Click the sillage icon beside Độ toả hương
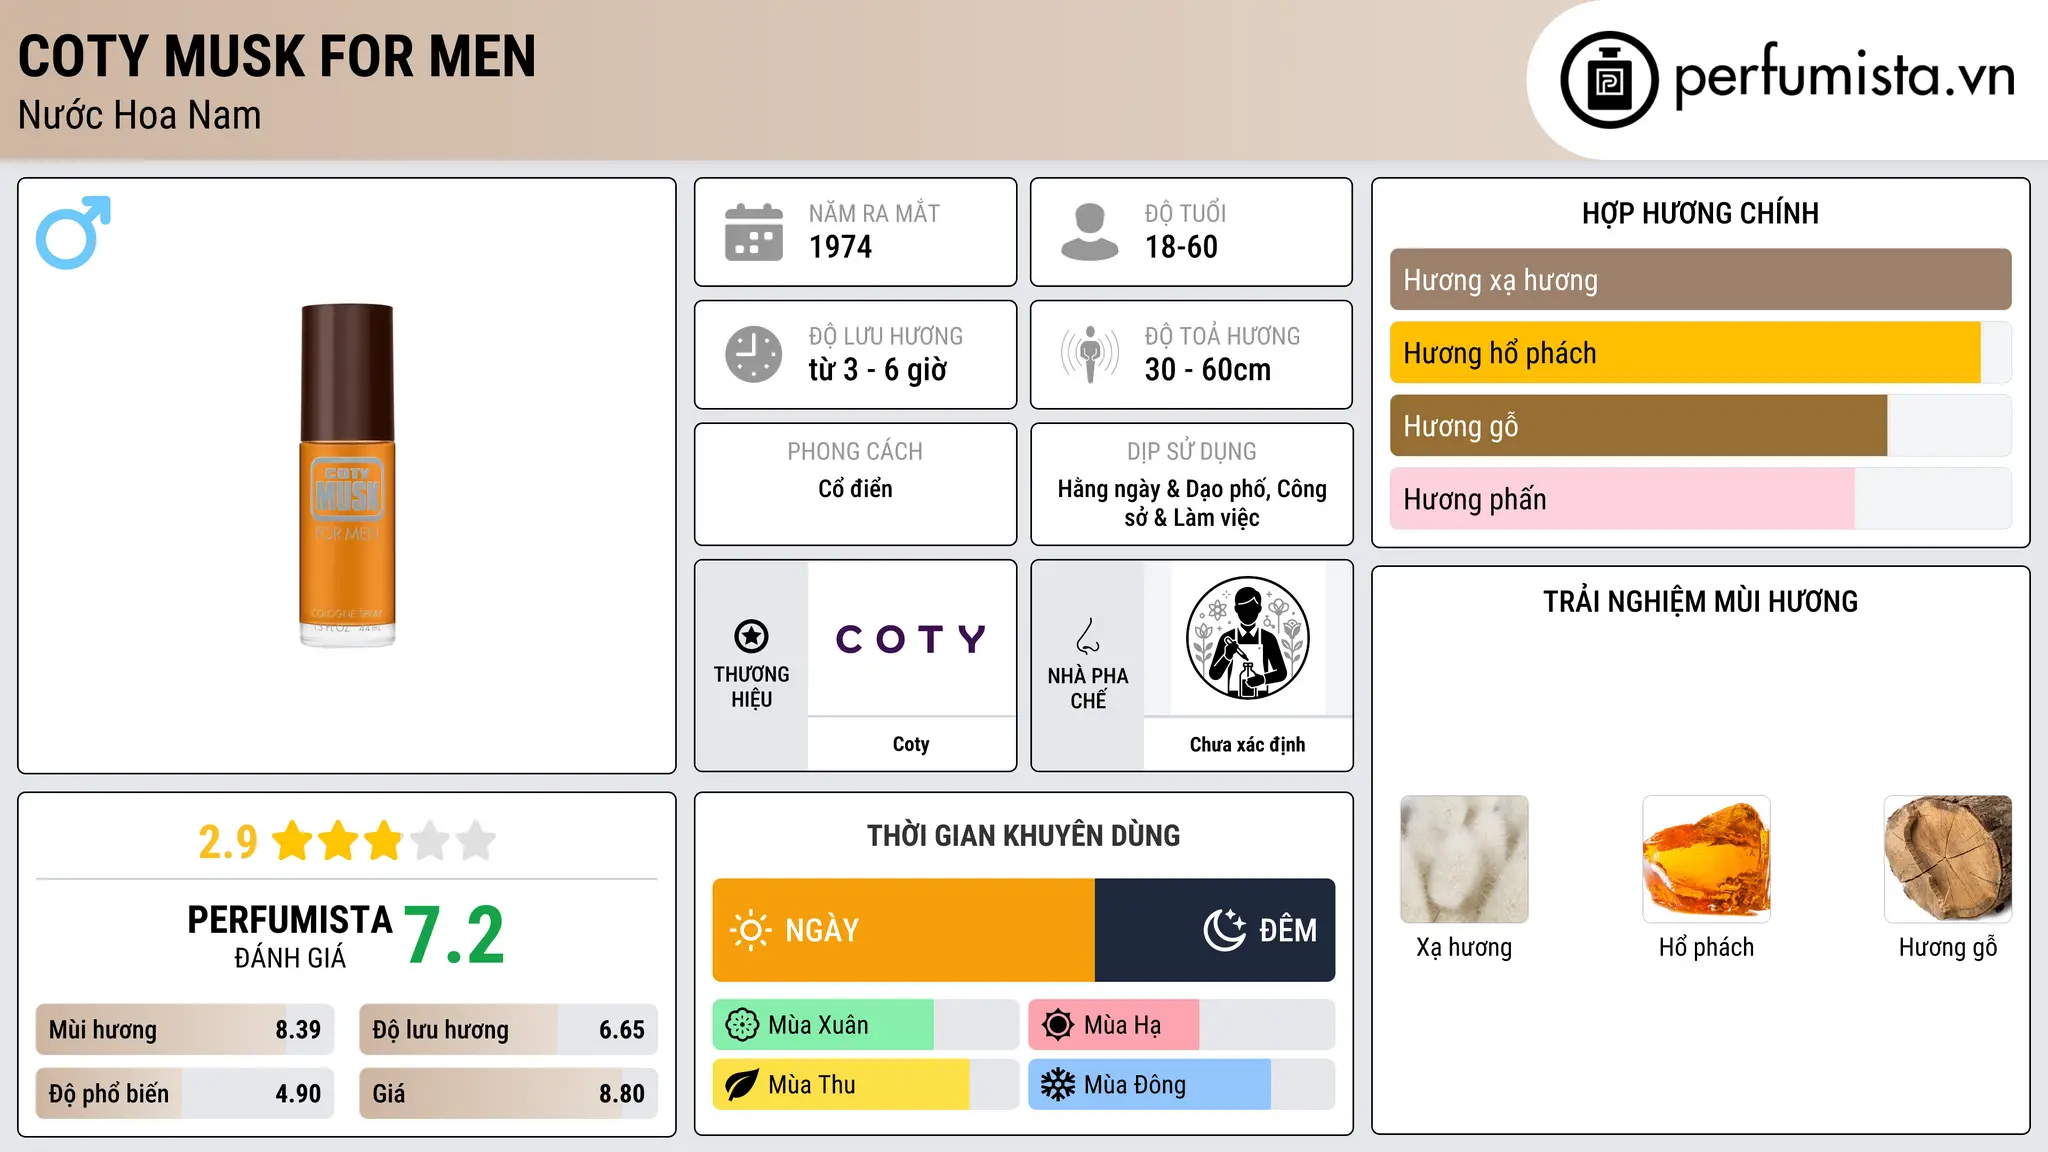The height and width of the screenshot is (1152, 2048). 1090,354
